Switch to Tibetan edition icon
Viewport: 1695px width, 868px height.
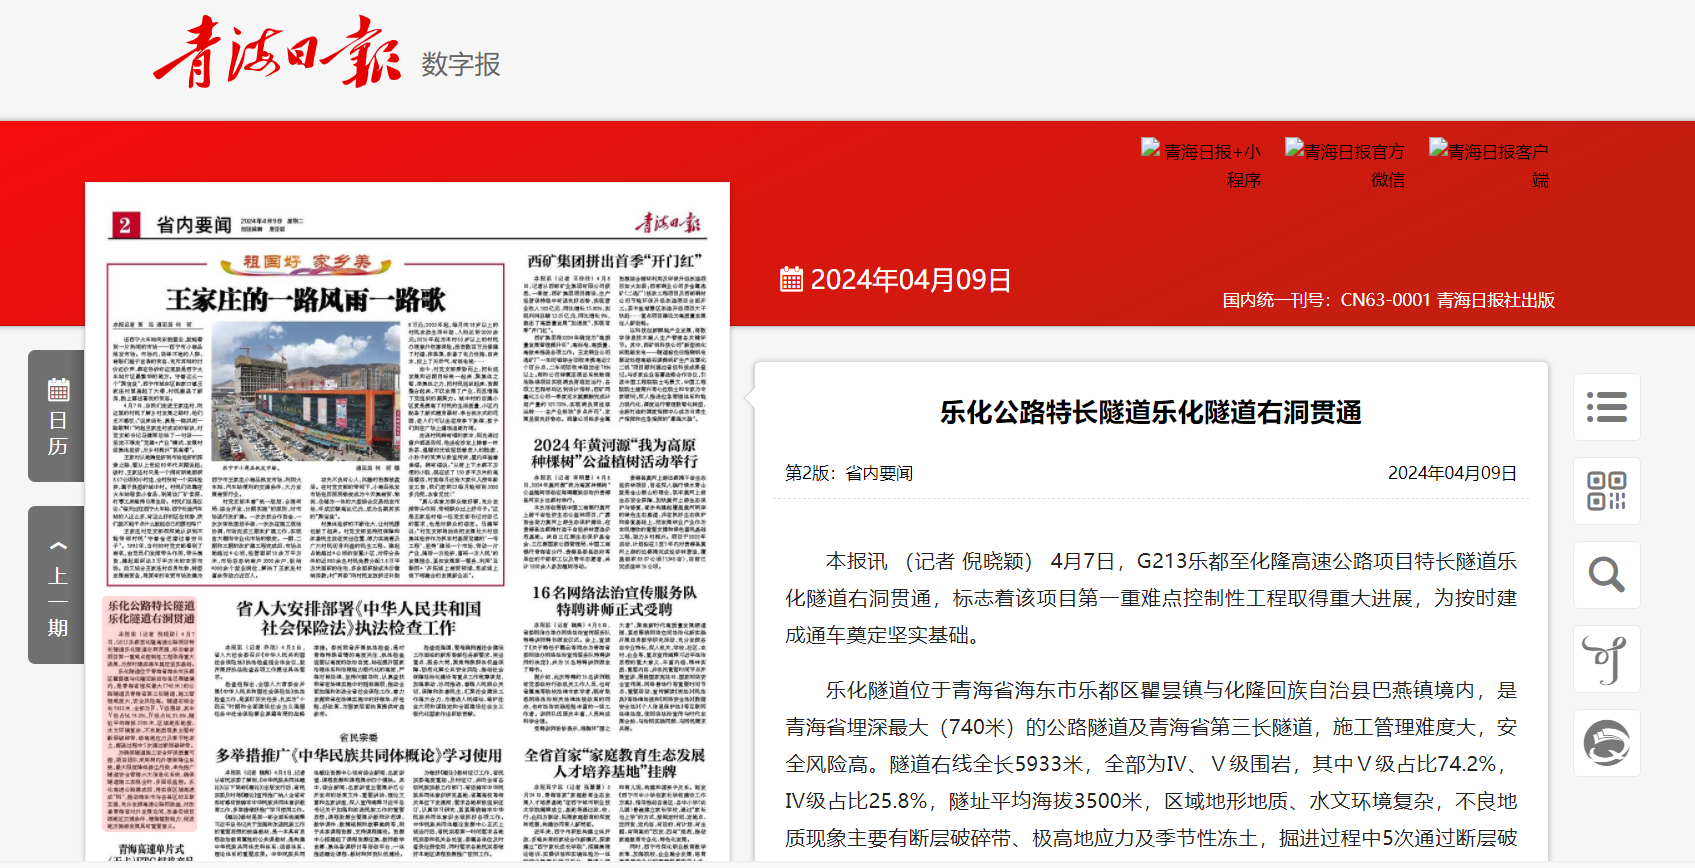[1607, 659]
